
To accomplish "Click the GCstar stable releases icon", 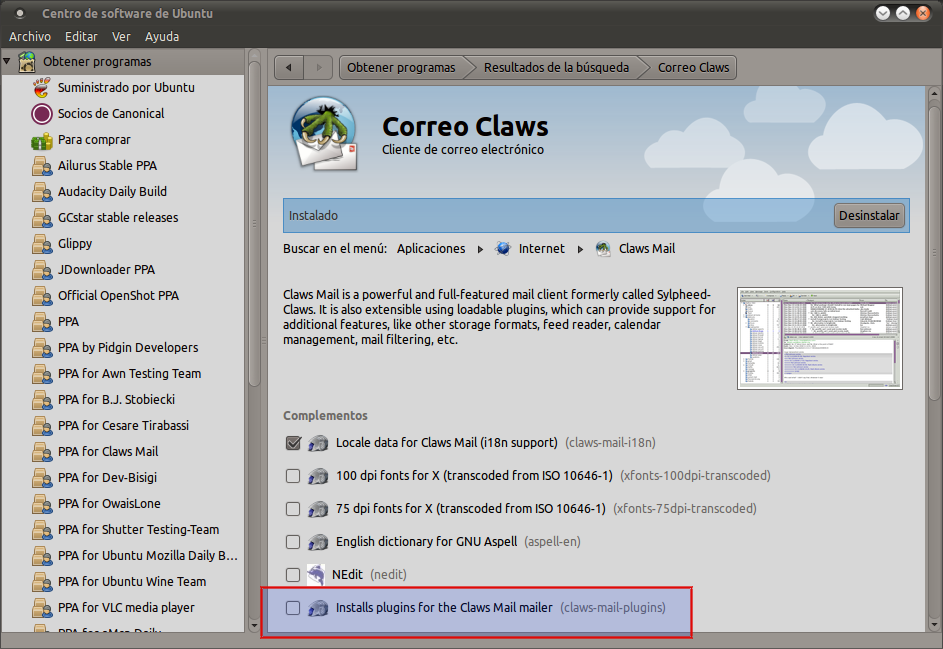I will (x=41, y=218).
